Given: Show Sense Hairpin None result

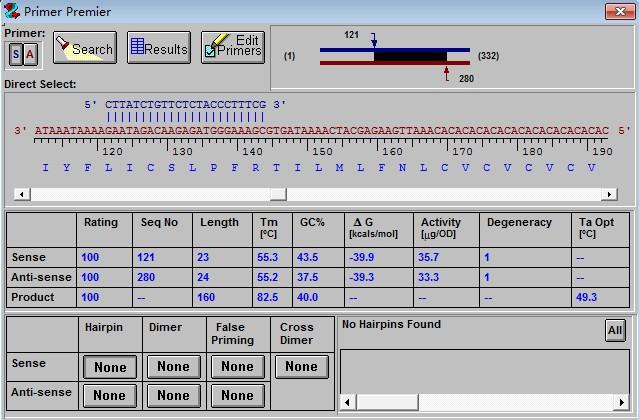Looking at the screenshot, I should coord(110,367).
